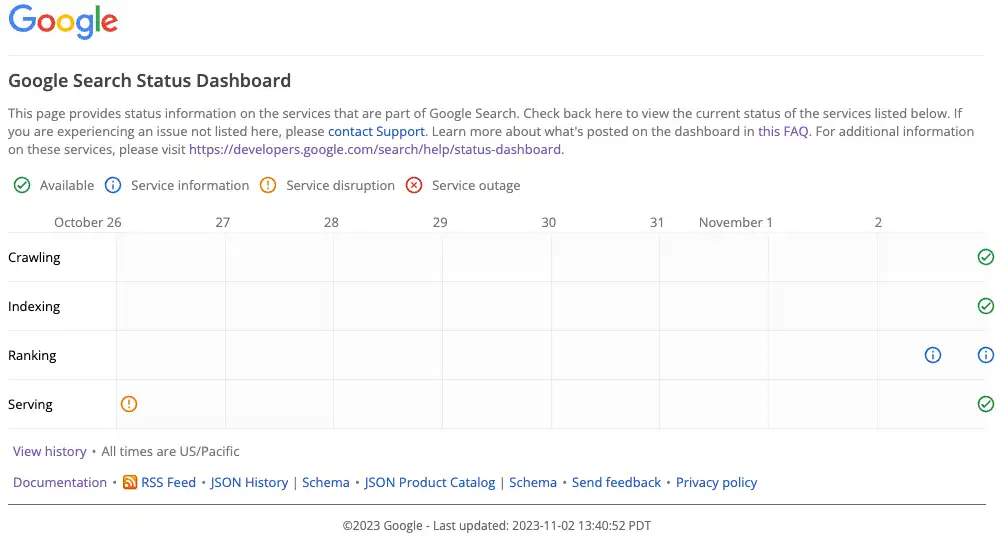Click the Last updated timestamp footer text
The image size is (1008, 554).
542,526
